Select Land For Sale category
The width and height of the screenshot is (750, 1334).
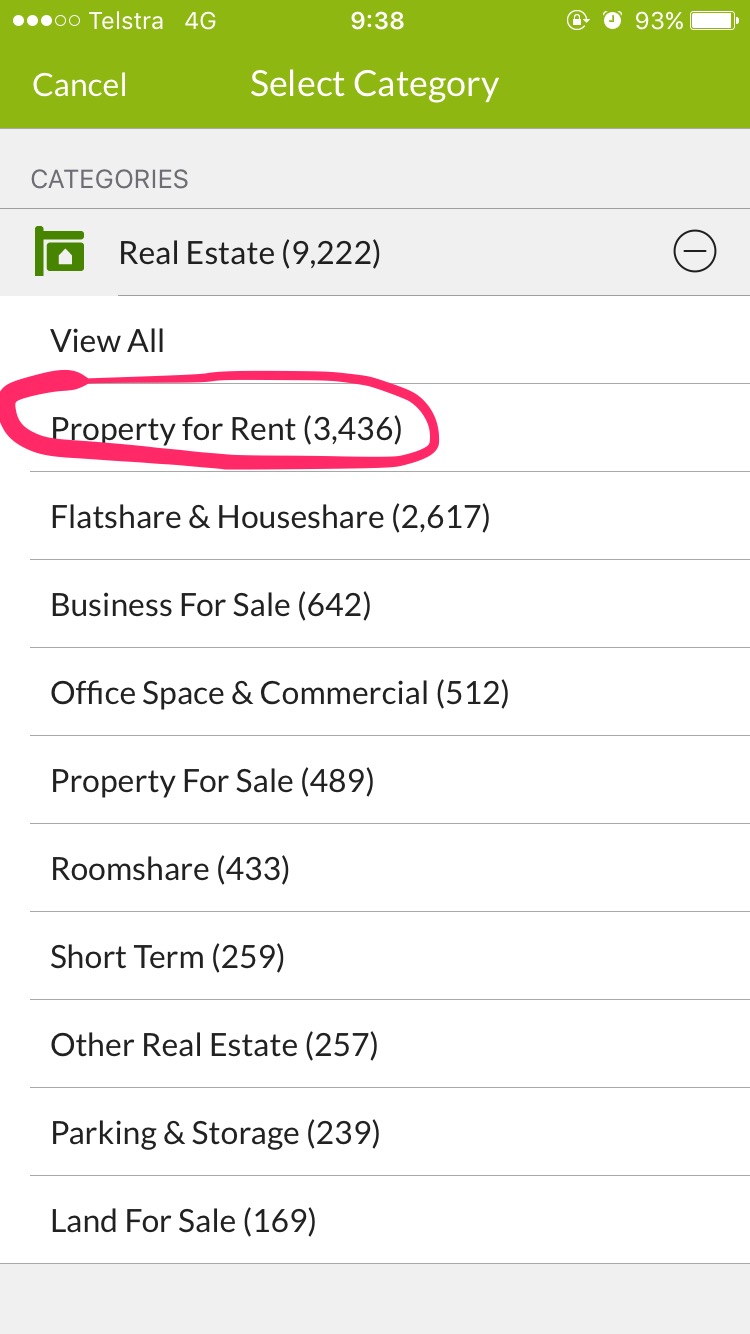pyautogui.click(x=390, y=1220)
